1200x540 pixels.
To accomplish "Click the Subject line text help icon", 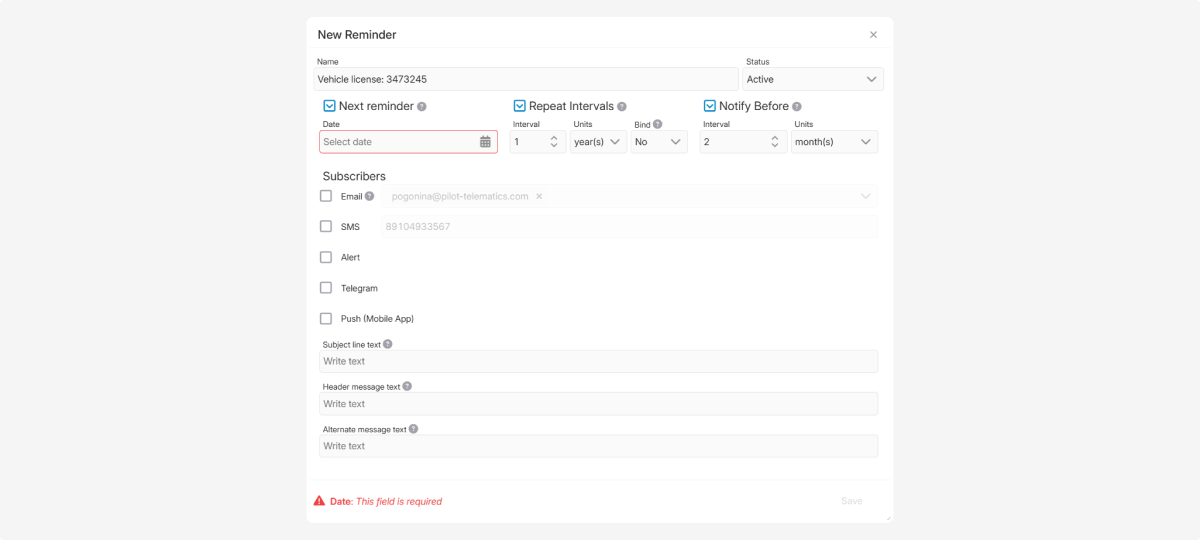I will pos(388,344).
